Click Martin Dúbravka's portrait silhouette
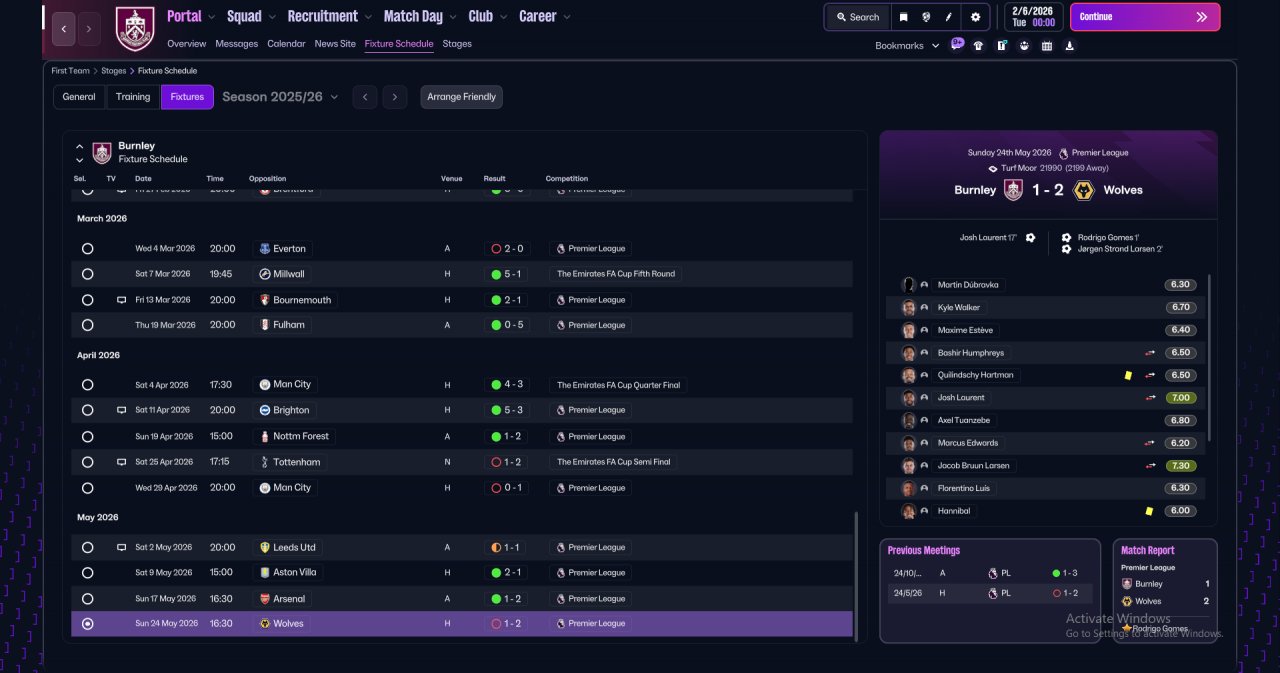1280x673 pixels. point(909,285)
